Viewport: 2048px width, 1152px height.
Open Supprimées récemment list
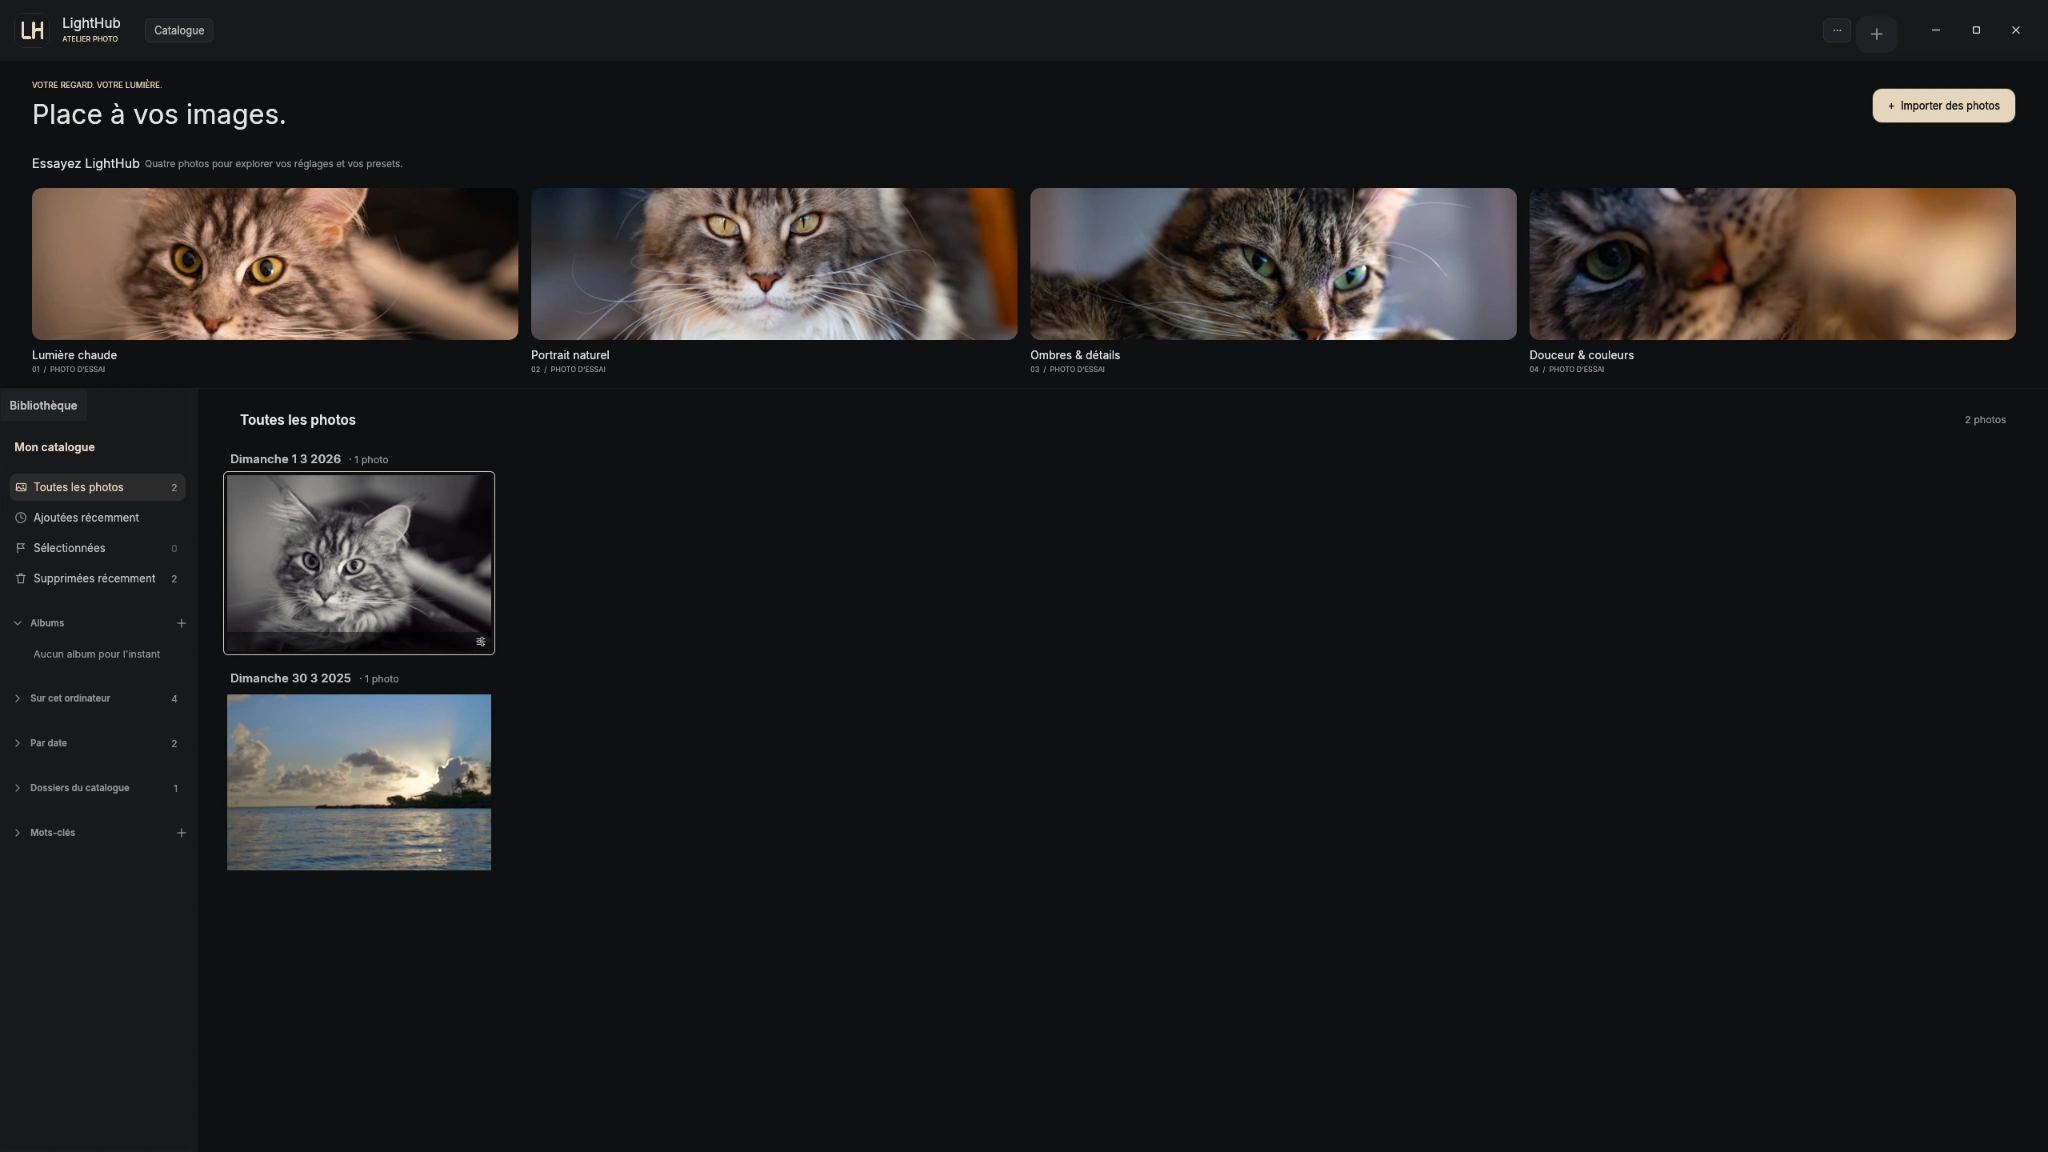tap(97, 579)
